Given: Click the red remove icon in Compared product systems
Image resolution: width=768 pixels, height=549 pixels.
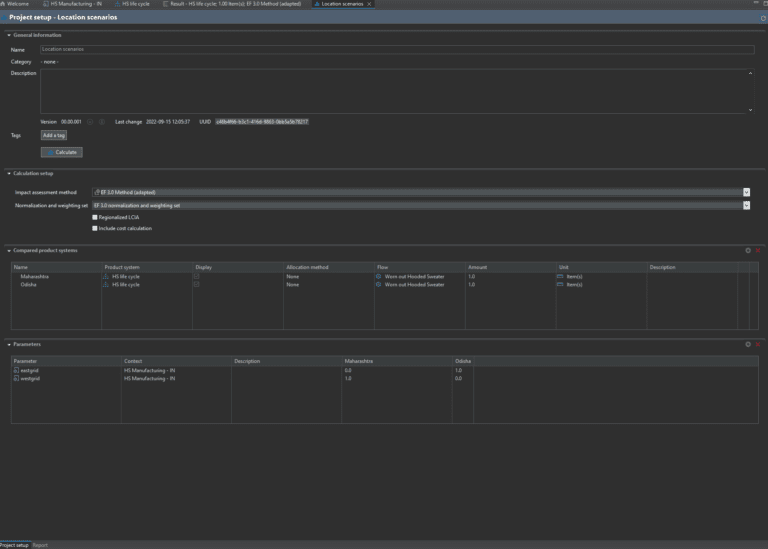Looking at the screenshot, I should click(758, 250).
